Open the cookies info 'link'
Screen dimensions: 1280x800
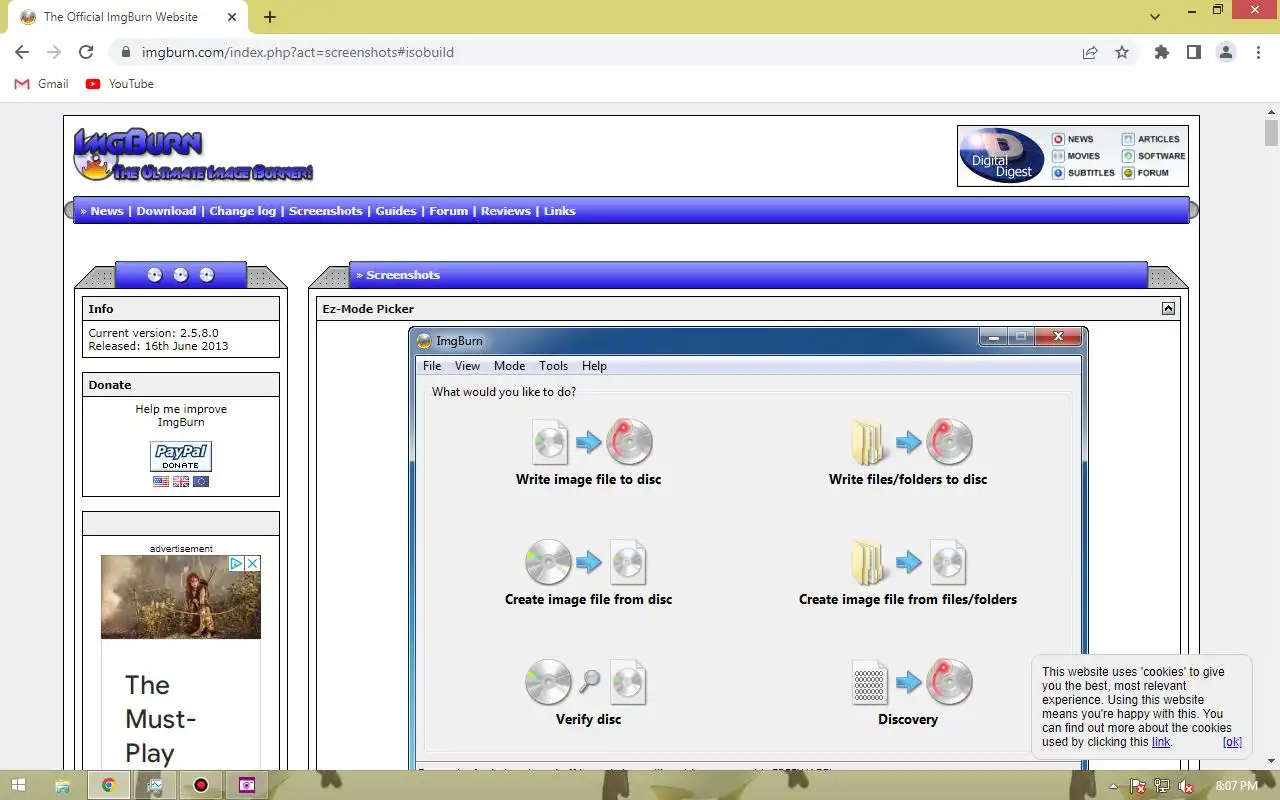[x=1161, y=742]
